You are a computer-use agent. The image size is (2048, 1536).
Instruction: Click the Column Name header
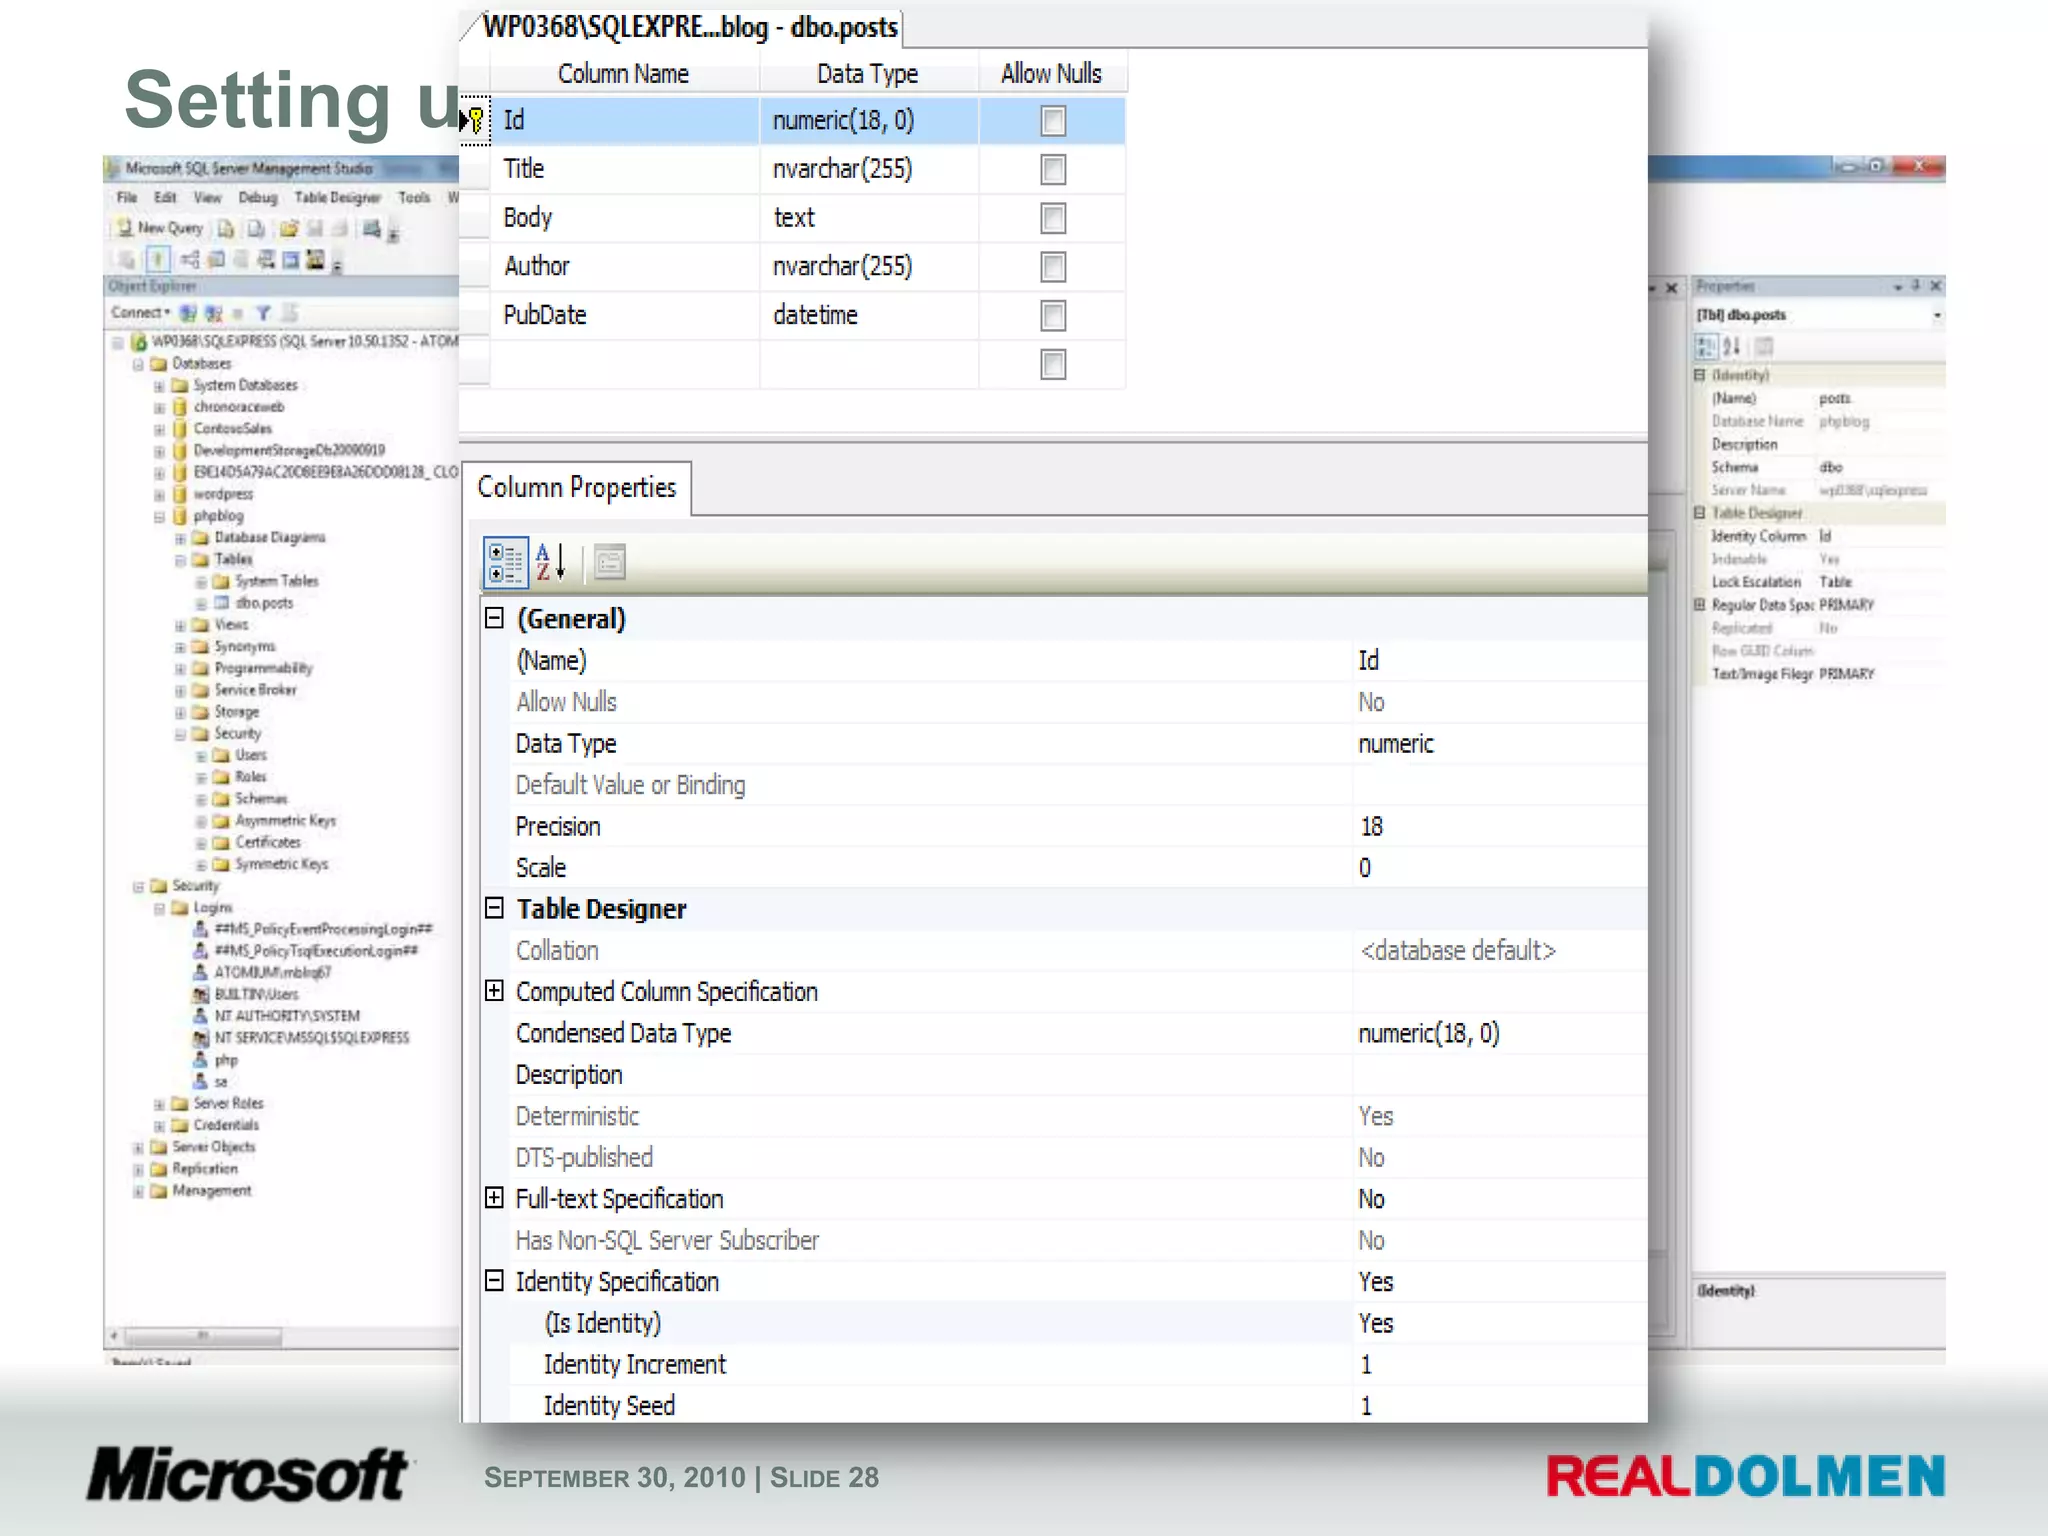click(x=623, y=74)
